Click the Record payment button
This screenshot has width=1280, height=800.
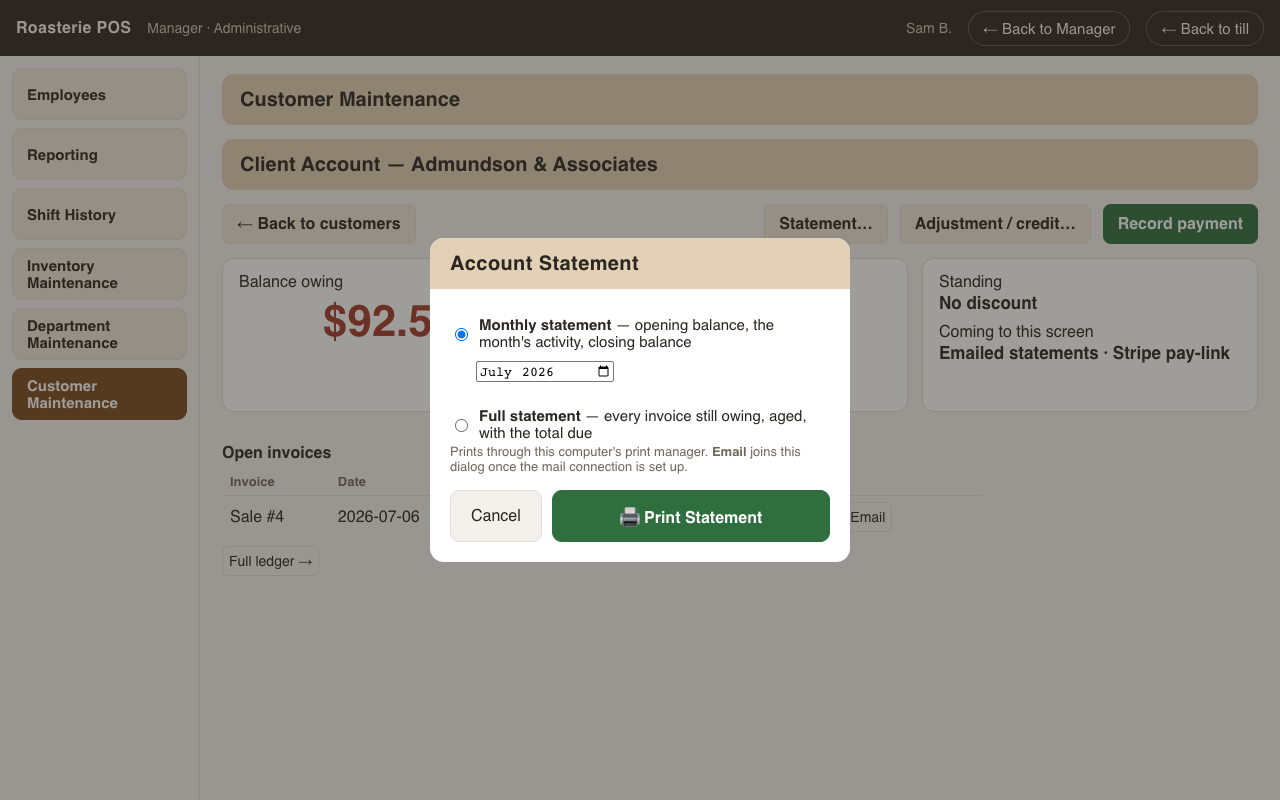click(x=1180, y=224)
